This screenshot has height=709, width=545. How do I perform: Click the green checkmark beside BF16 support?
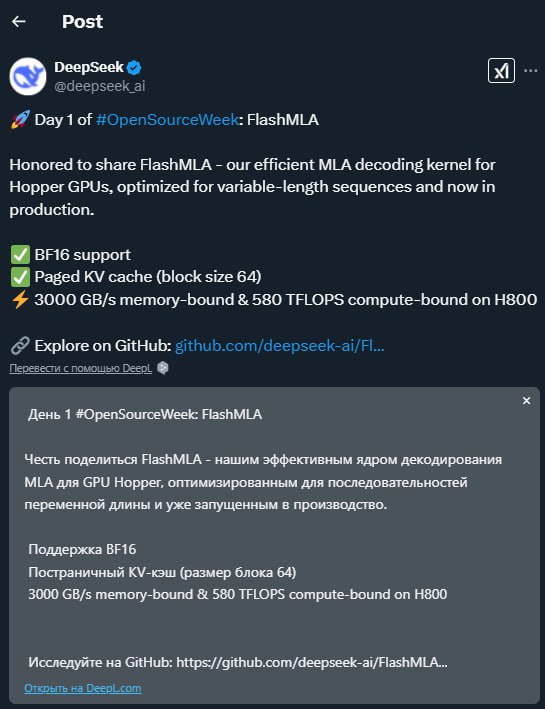(20, 255)
